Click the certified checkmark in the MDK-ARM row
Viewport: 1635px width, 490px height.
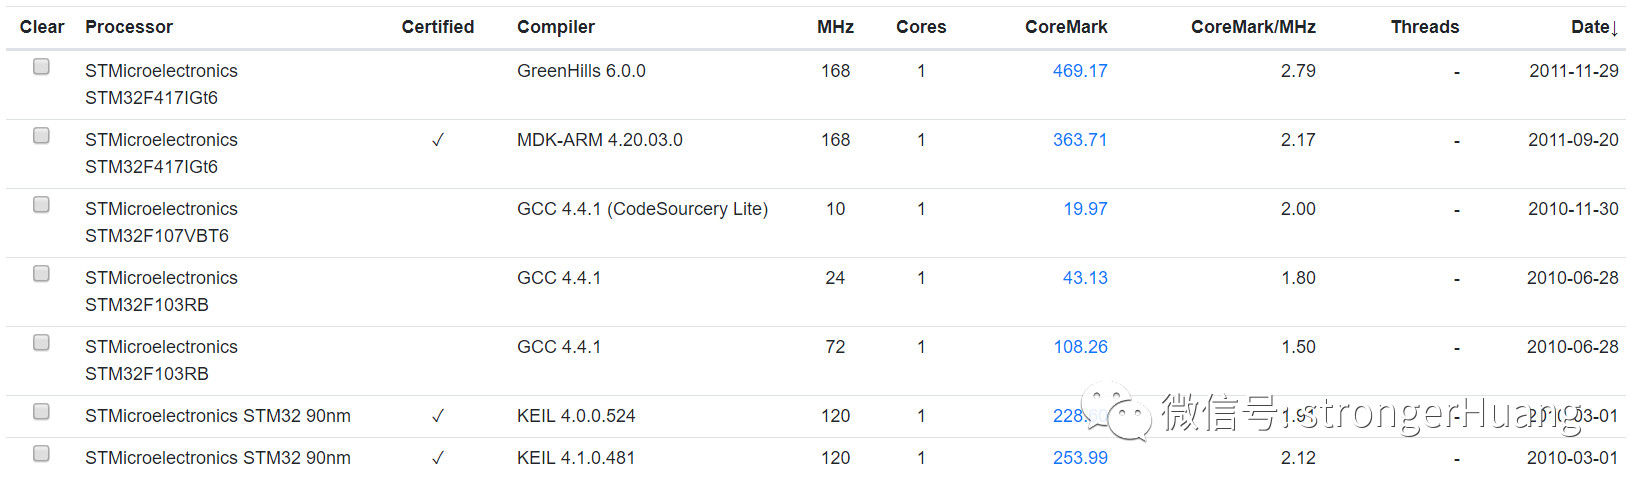click(x=438, y=140)
